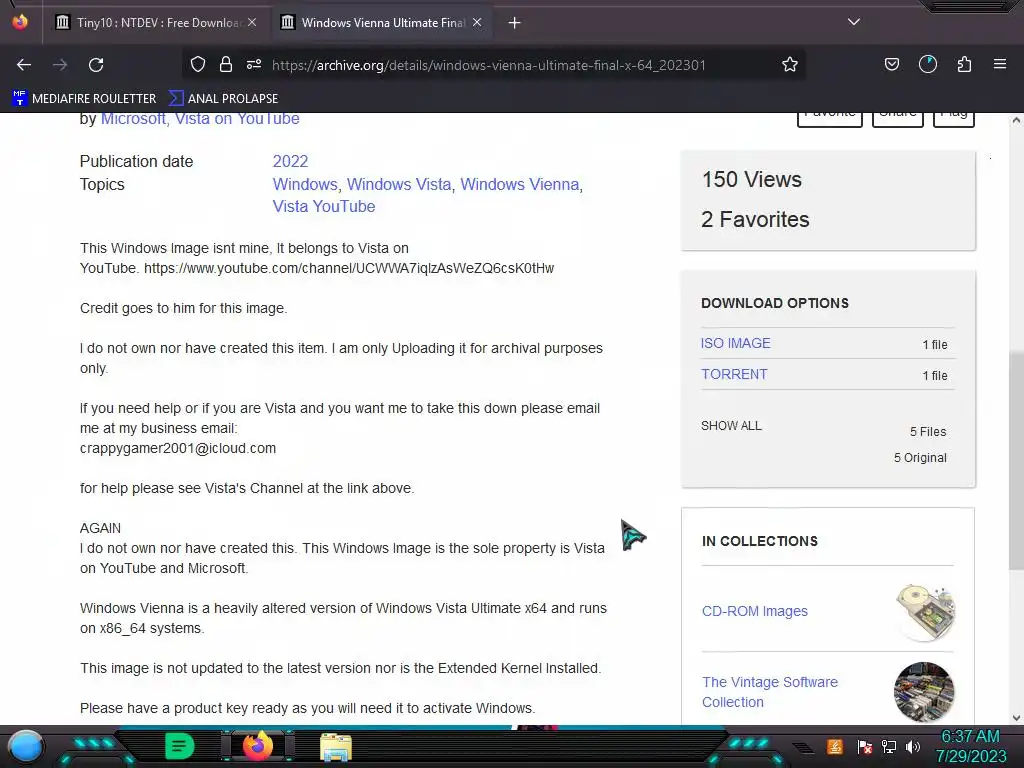The image size is (1024, 768).
Task: Open File Explorer from the taskbar
Action: pos(336,747)
